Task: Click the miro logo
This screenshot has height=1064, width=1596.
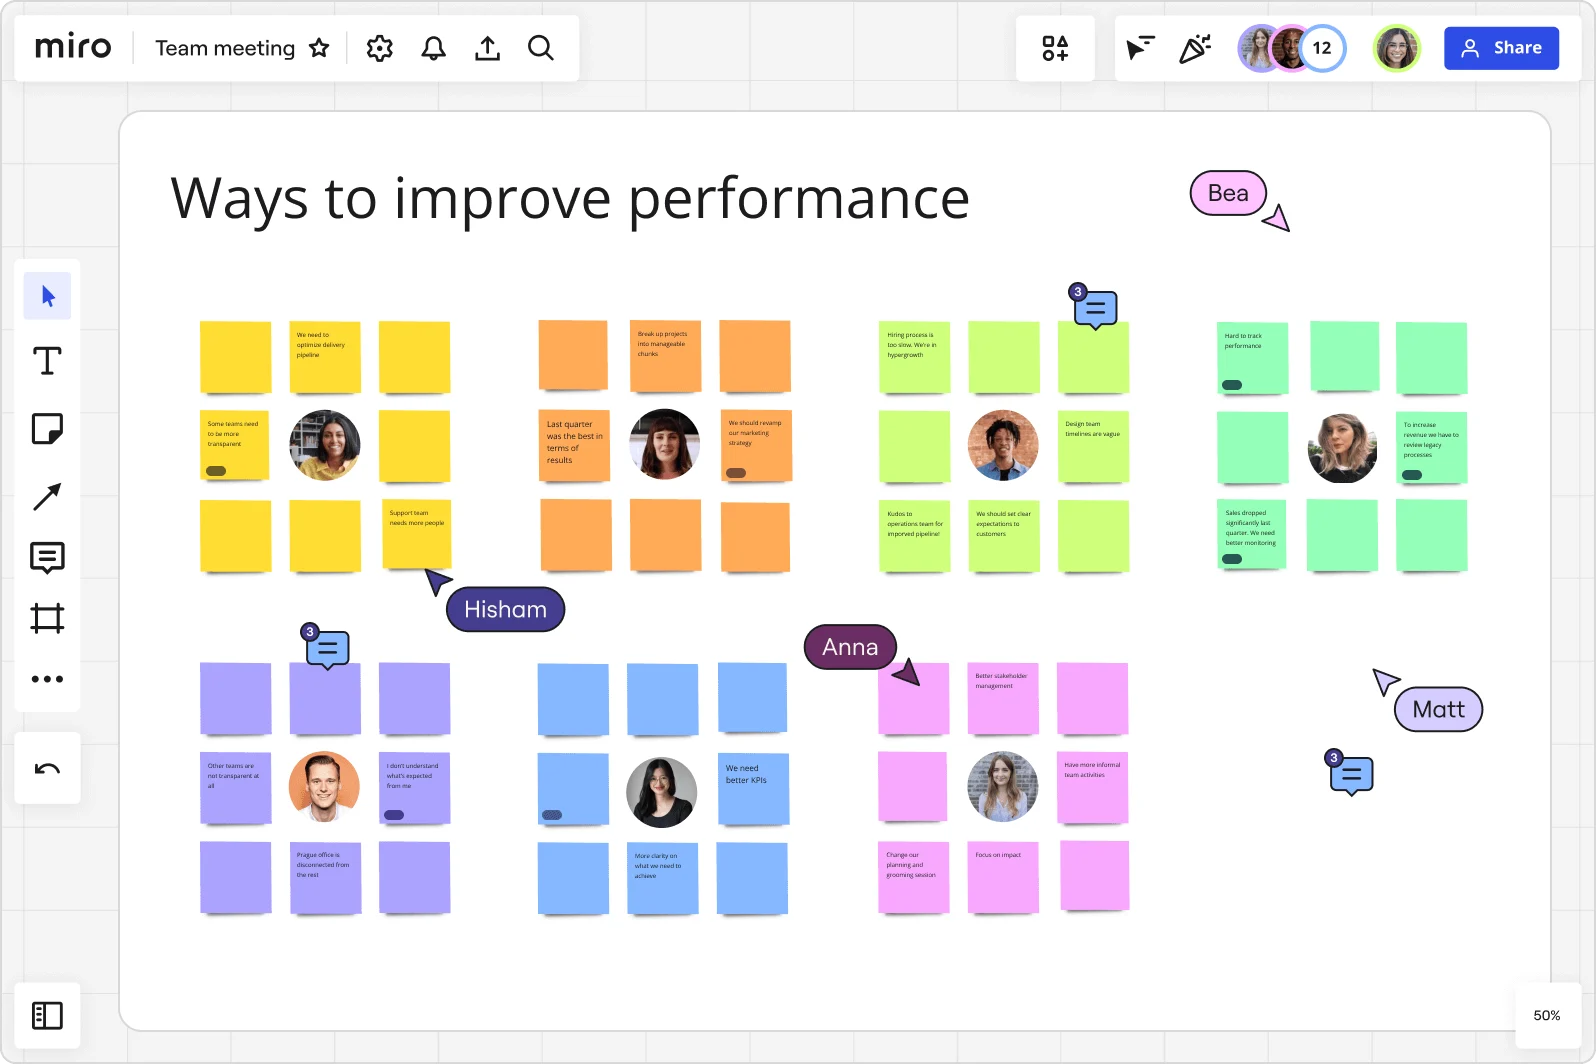Action: (x=73, y=47)
